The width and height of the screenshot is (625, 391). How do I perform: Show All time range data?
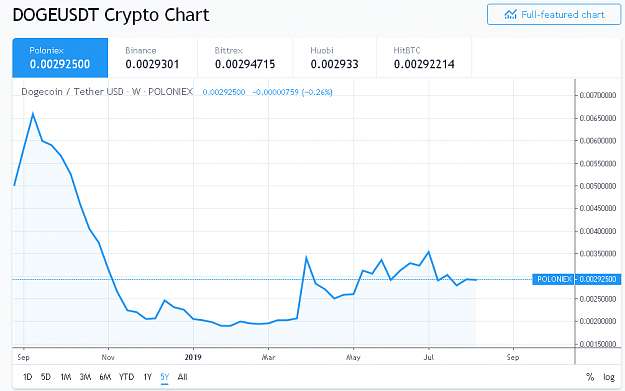[x=182, y=377]
